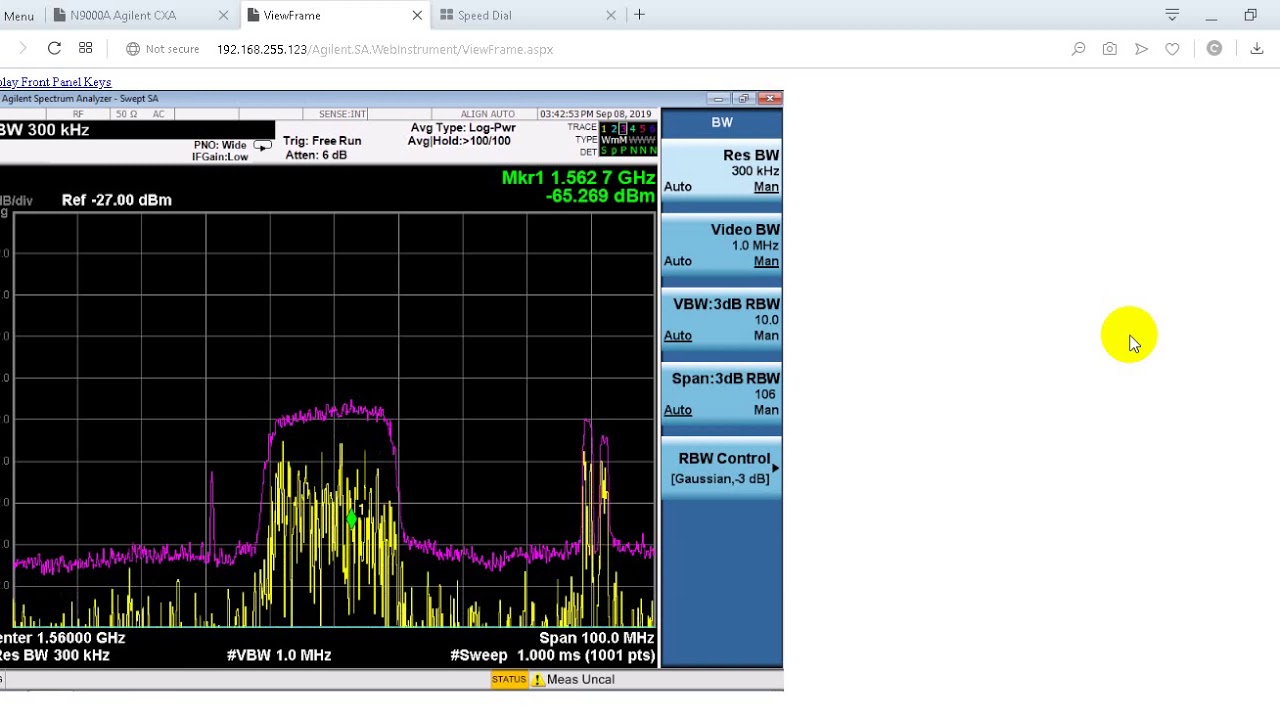The image size is (1280, 720).
Task: Click the Avg Type: Log-Pwr label
Action: 463,128
